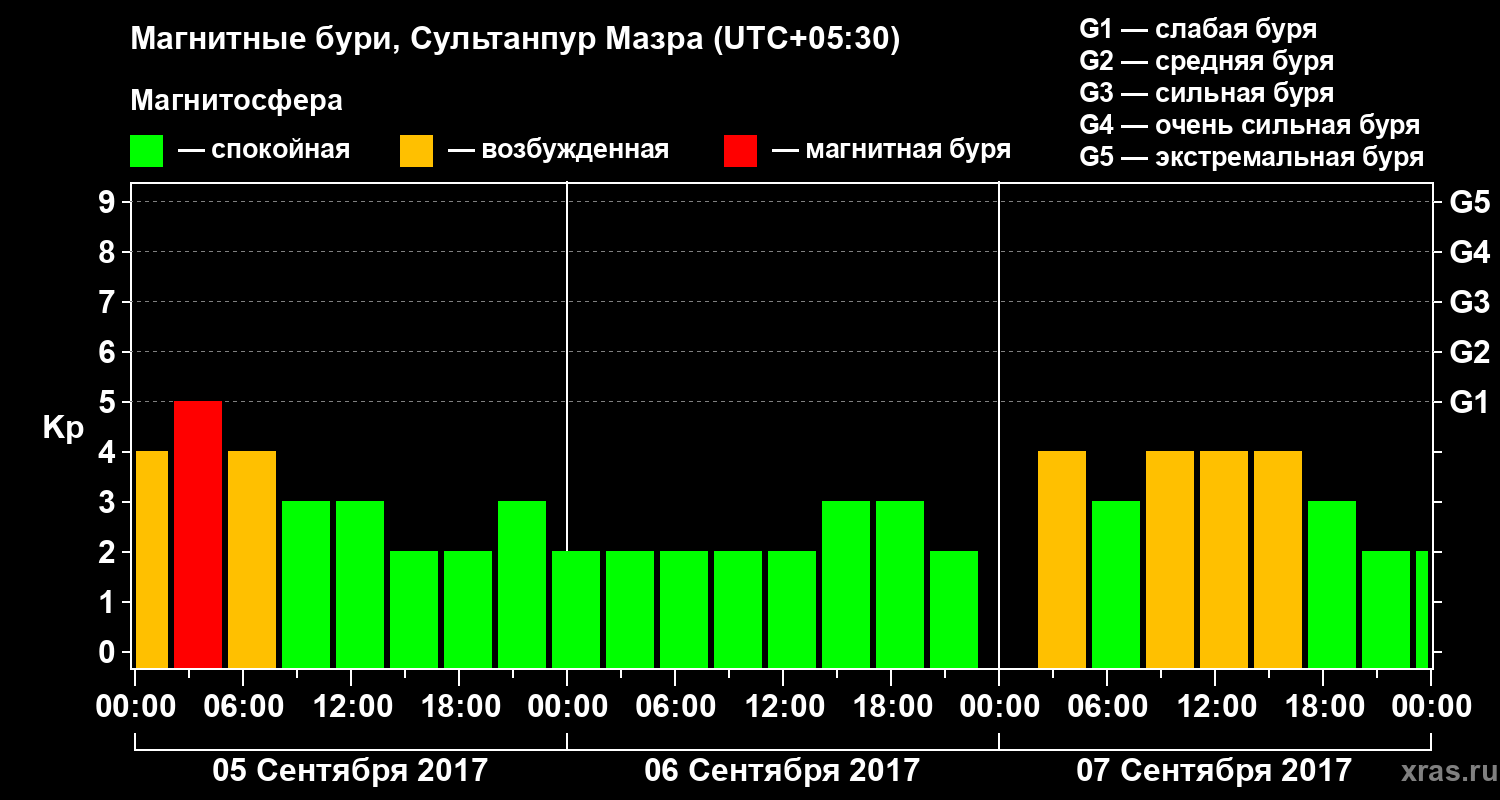Click the G3 label on right axis
1500x800 pixels.
[x=1469, y=302]
